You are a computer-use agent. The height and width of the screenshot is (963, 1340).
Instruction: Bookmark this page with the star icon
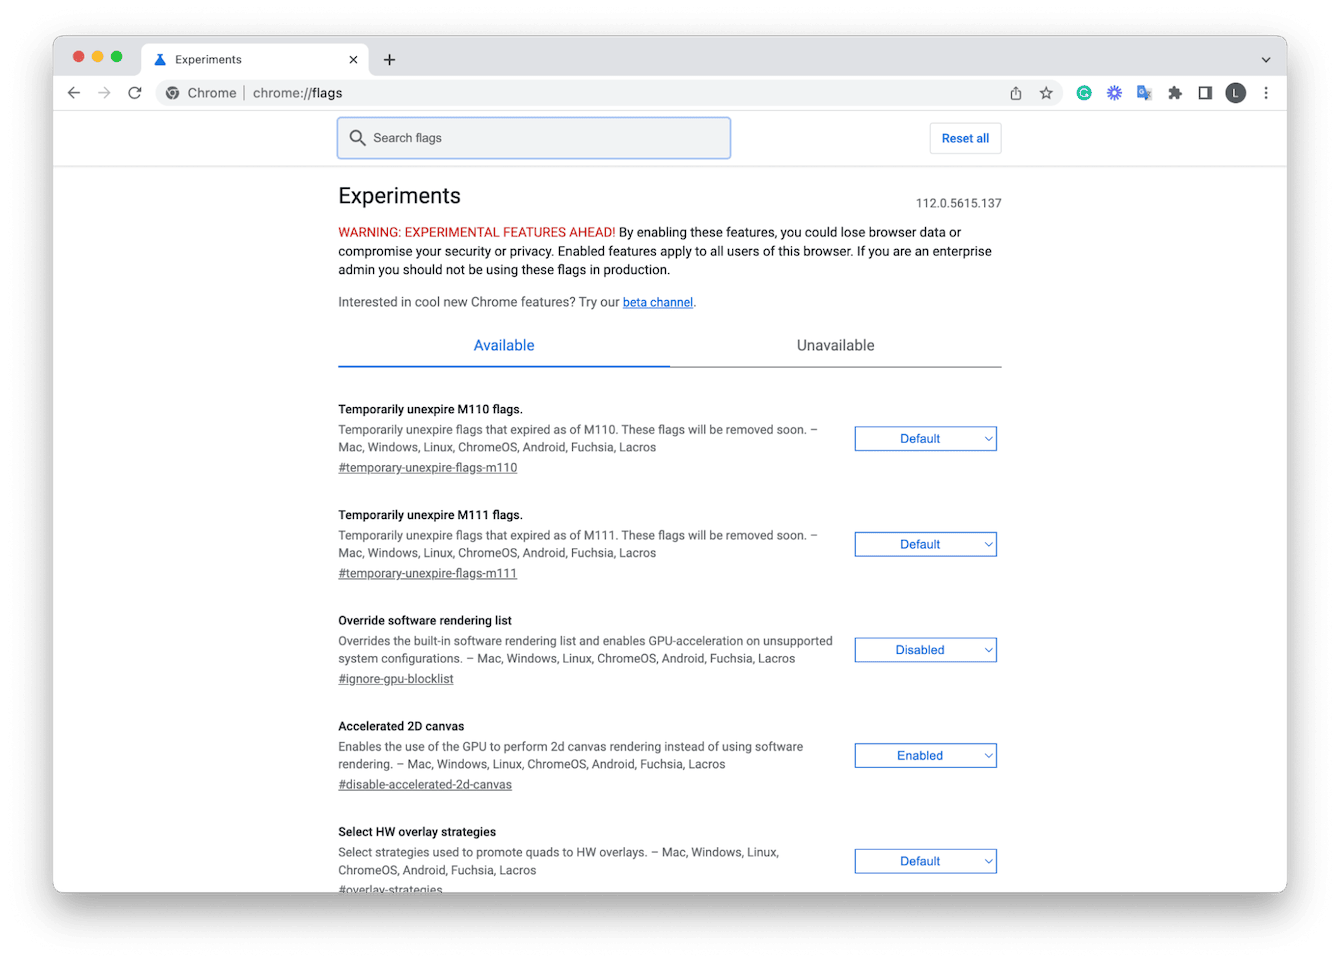(x=1046, y=93)
